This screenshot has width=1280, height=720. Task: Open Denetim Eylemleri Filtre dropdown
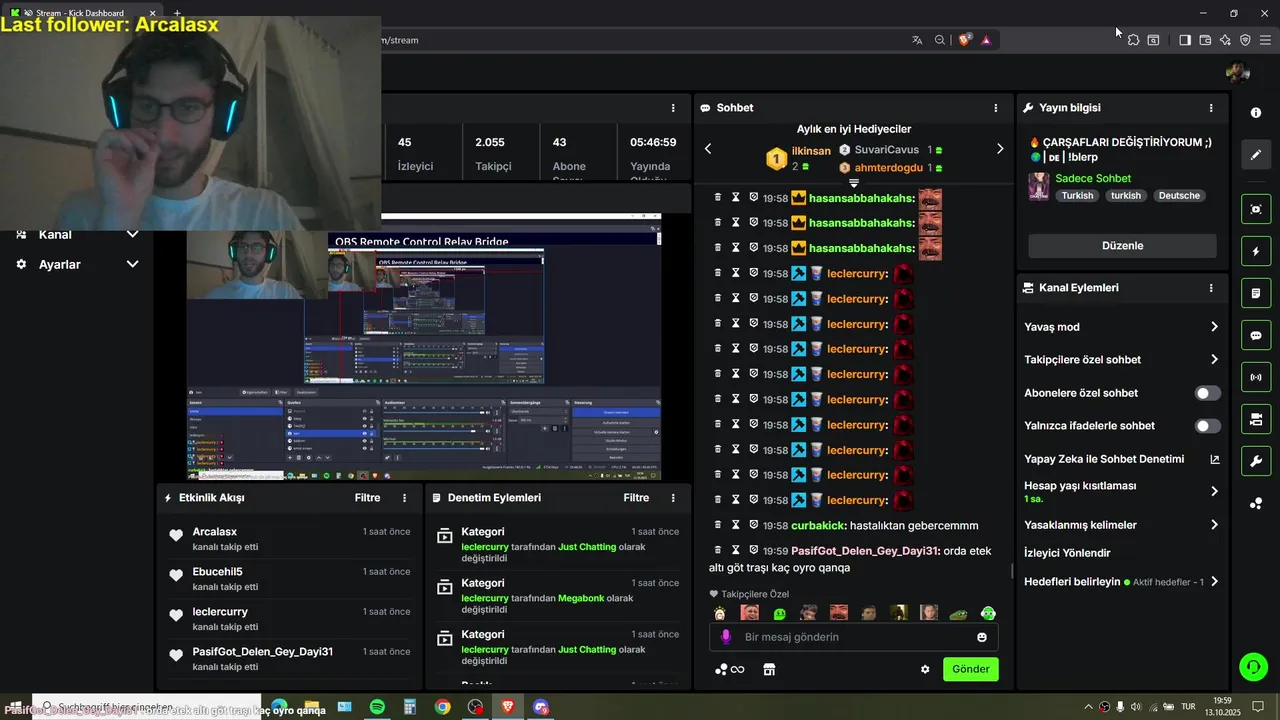click(x=636, y=497)
